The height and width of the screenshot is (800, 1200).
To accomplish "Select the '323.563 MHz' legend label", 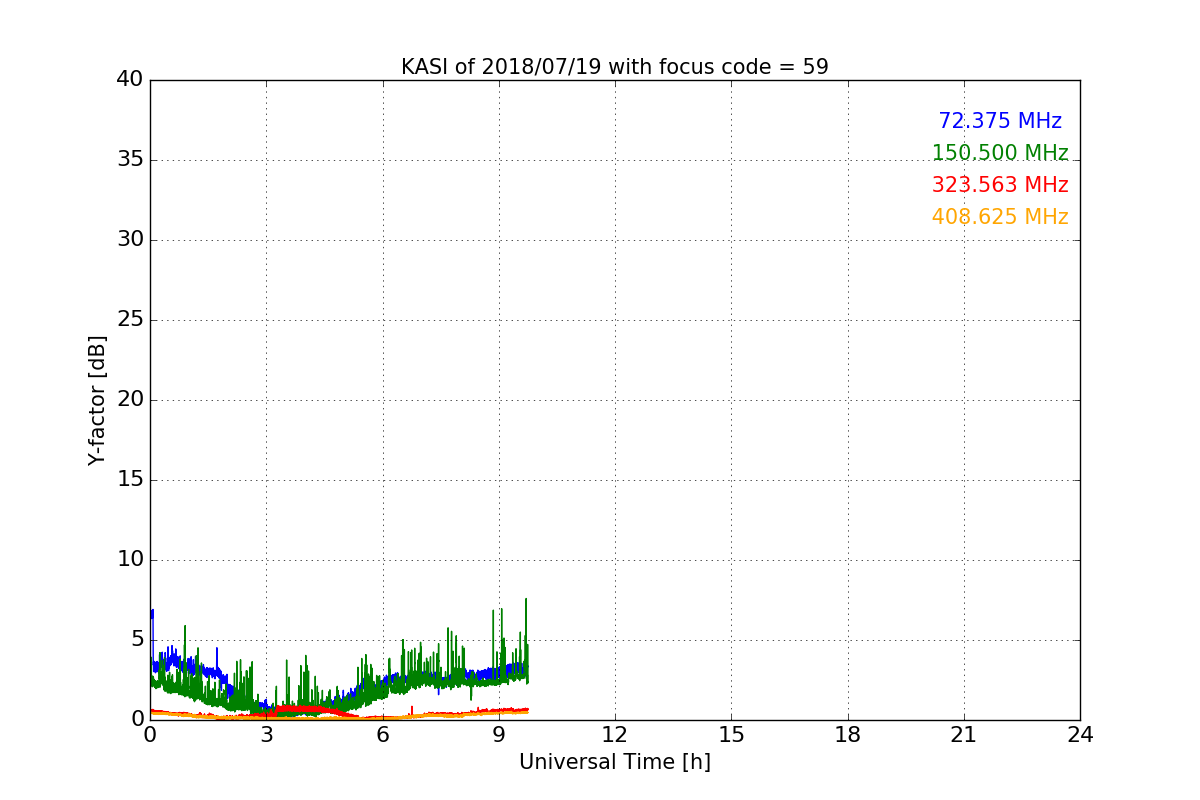I will [x=1000, y=185].
